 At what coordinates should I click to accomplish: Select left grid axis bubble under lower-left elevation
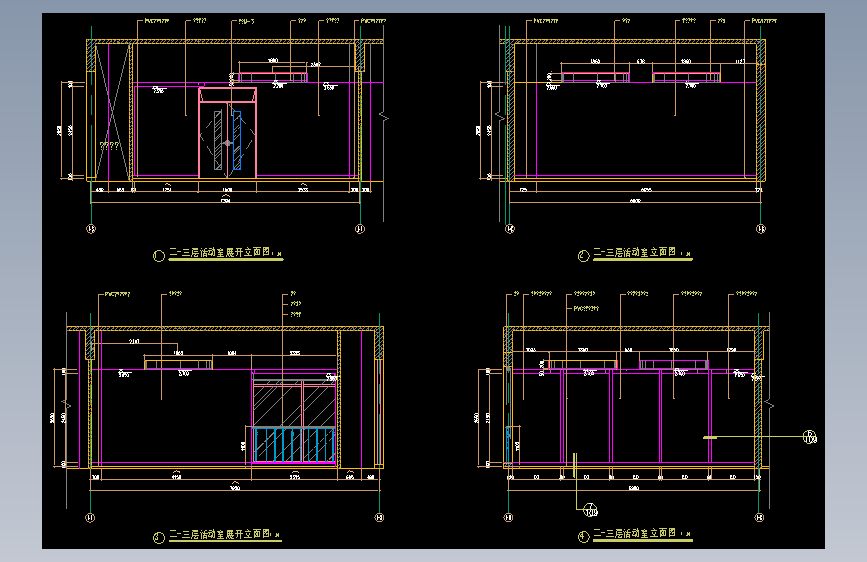coord(90,518)
